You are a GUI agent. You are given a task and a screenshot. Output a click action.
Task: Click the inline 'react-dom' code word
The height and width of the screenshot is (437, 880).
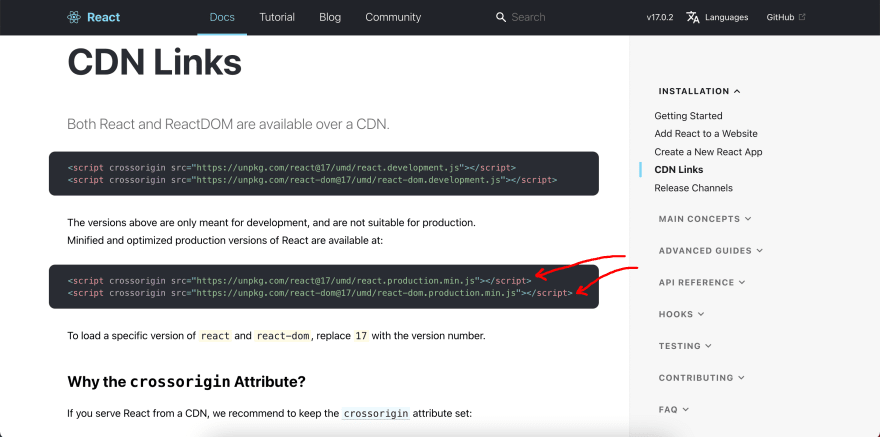pos(283,336)
